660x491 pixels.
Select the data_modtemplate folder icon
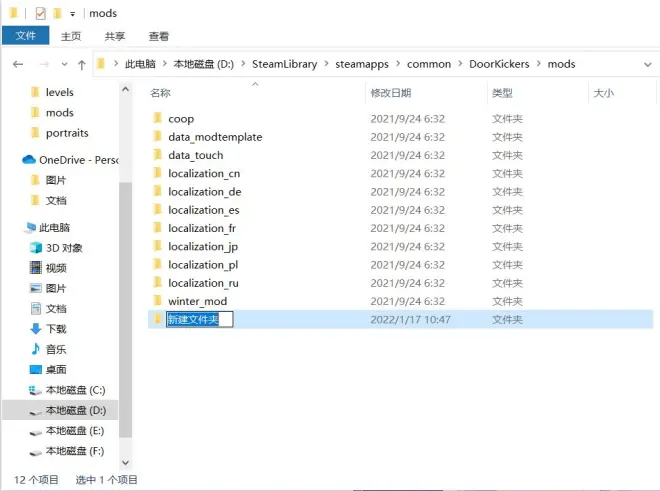pos(158,136)
